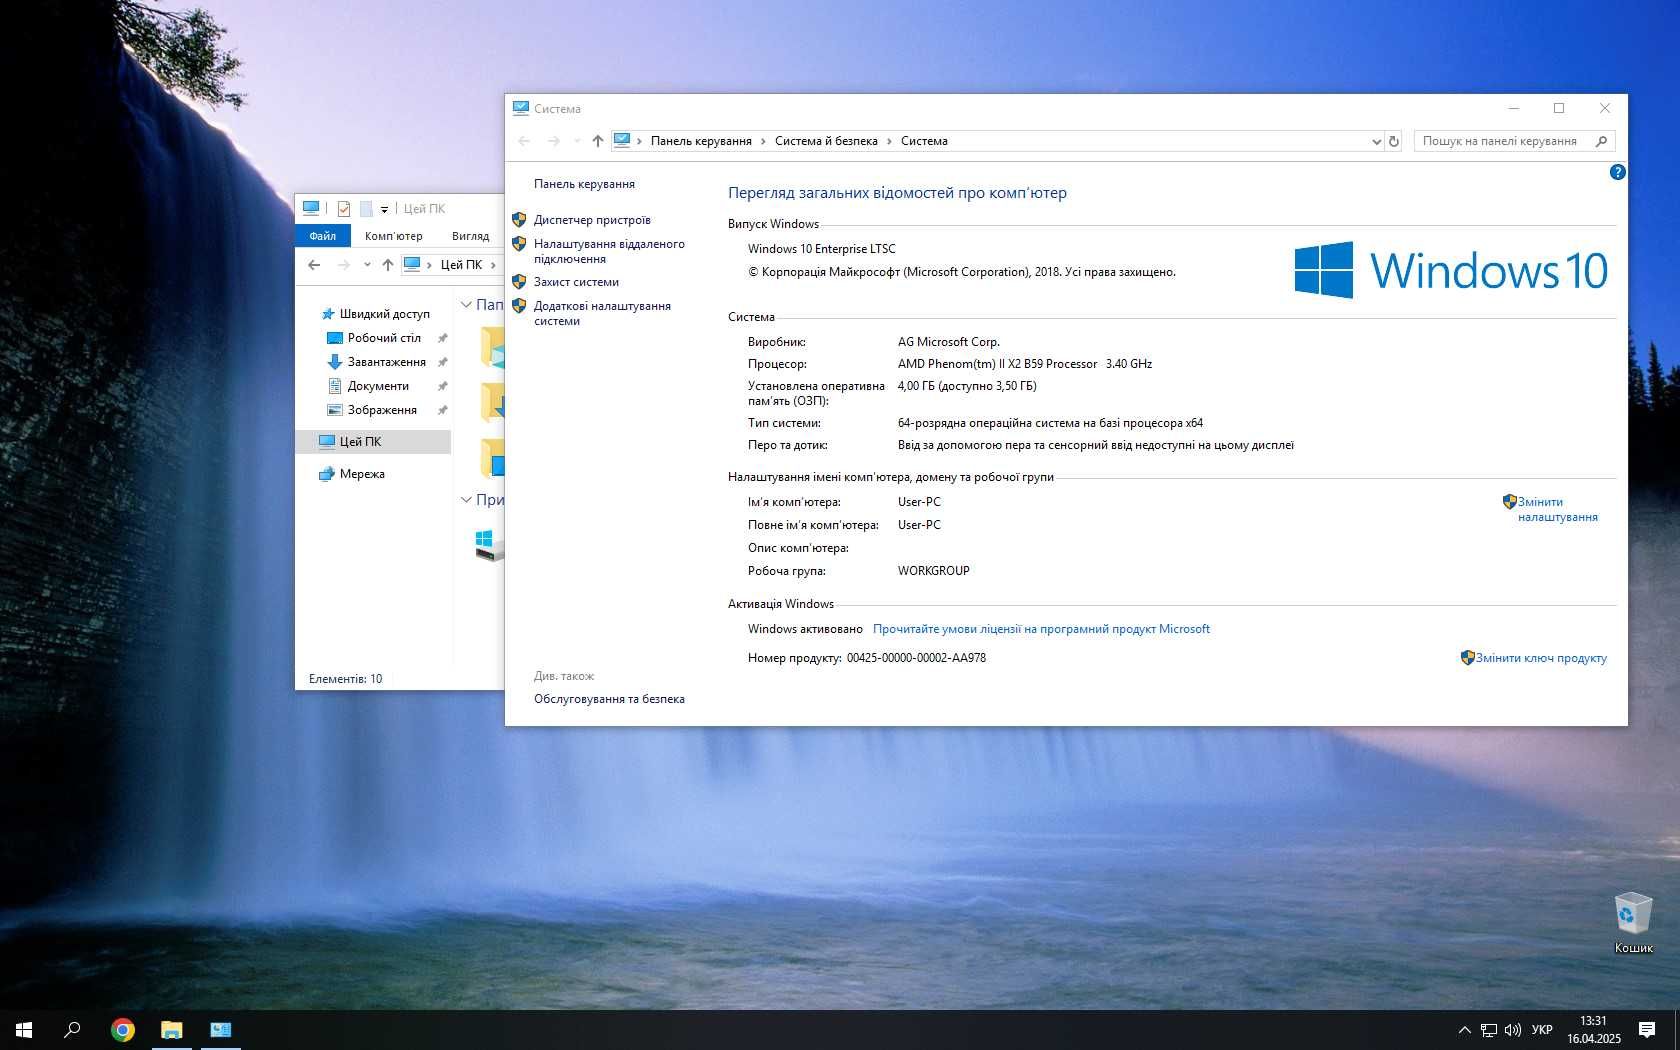Open volume control tray icon
The height and width of the screenshot is (1050, 1680).
click(x=1512, y=1030)
